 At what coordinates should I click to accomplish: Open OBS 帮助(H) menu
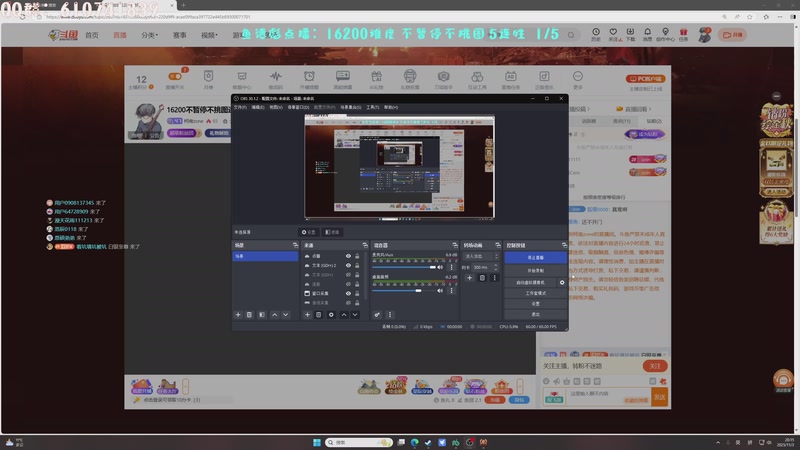click(391, 107)
